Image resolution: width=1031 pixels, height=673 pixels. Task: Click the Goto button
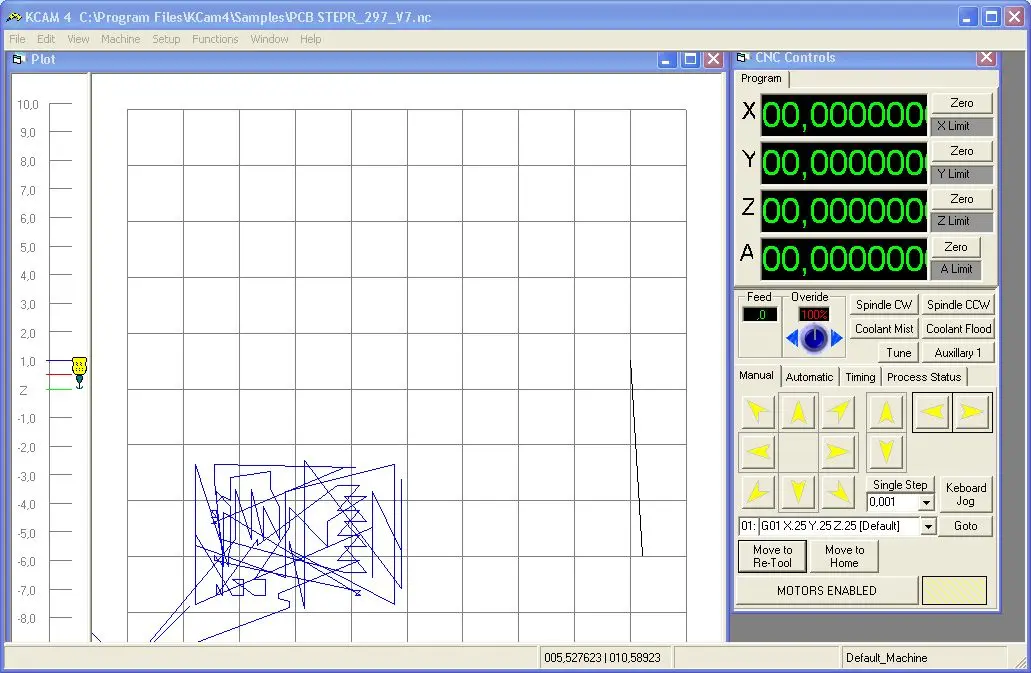(x=965, y=526)
